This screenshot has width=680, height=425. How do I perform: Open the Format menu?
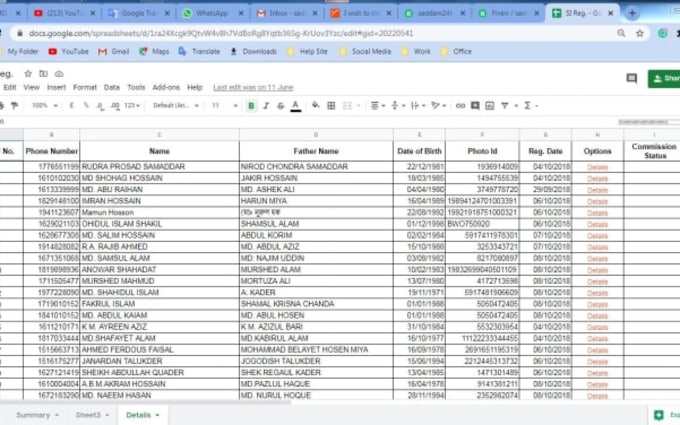point(85,87)
